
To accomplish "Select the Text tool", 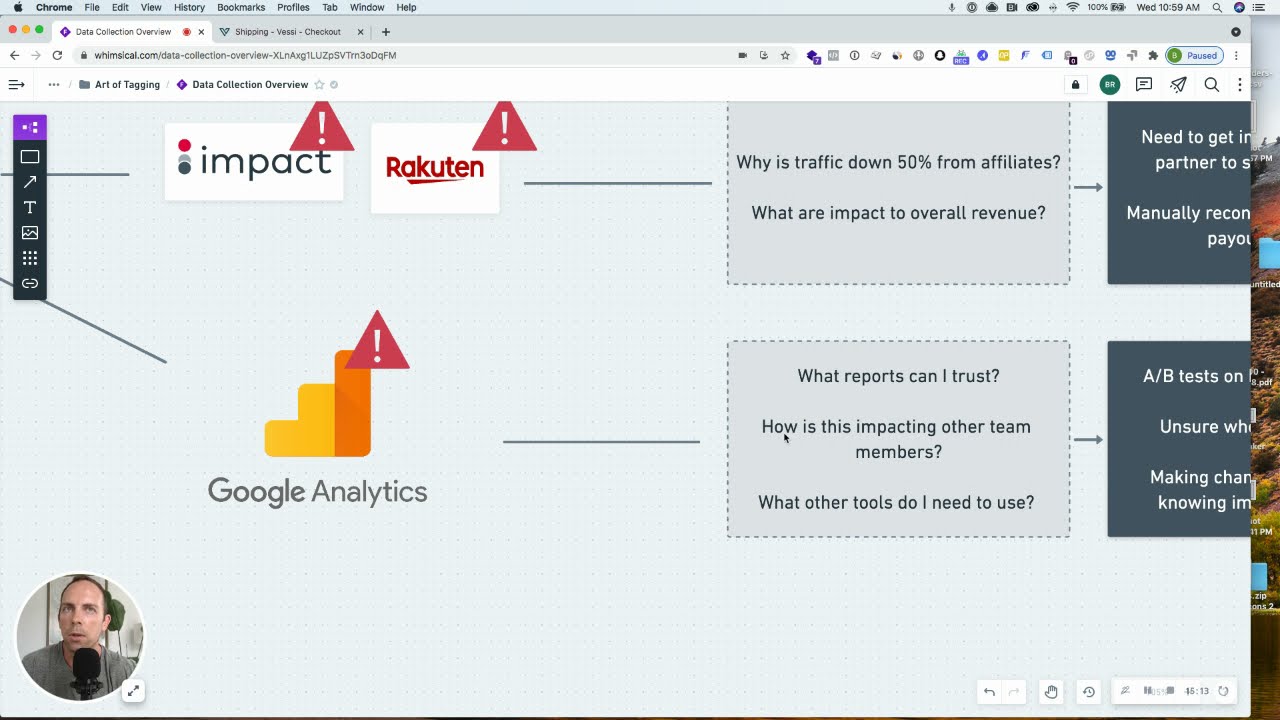I will coord(30,207).
